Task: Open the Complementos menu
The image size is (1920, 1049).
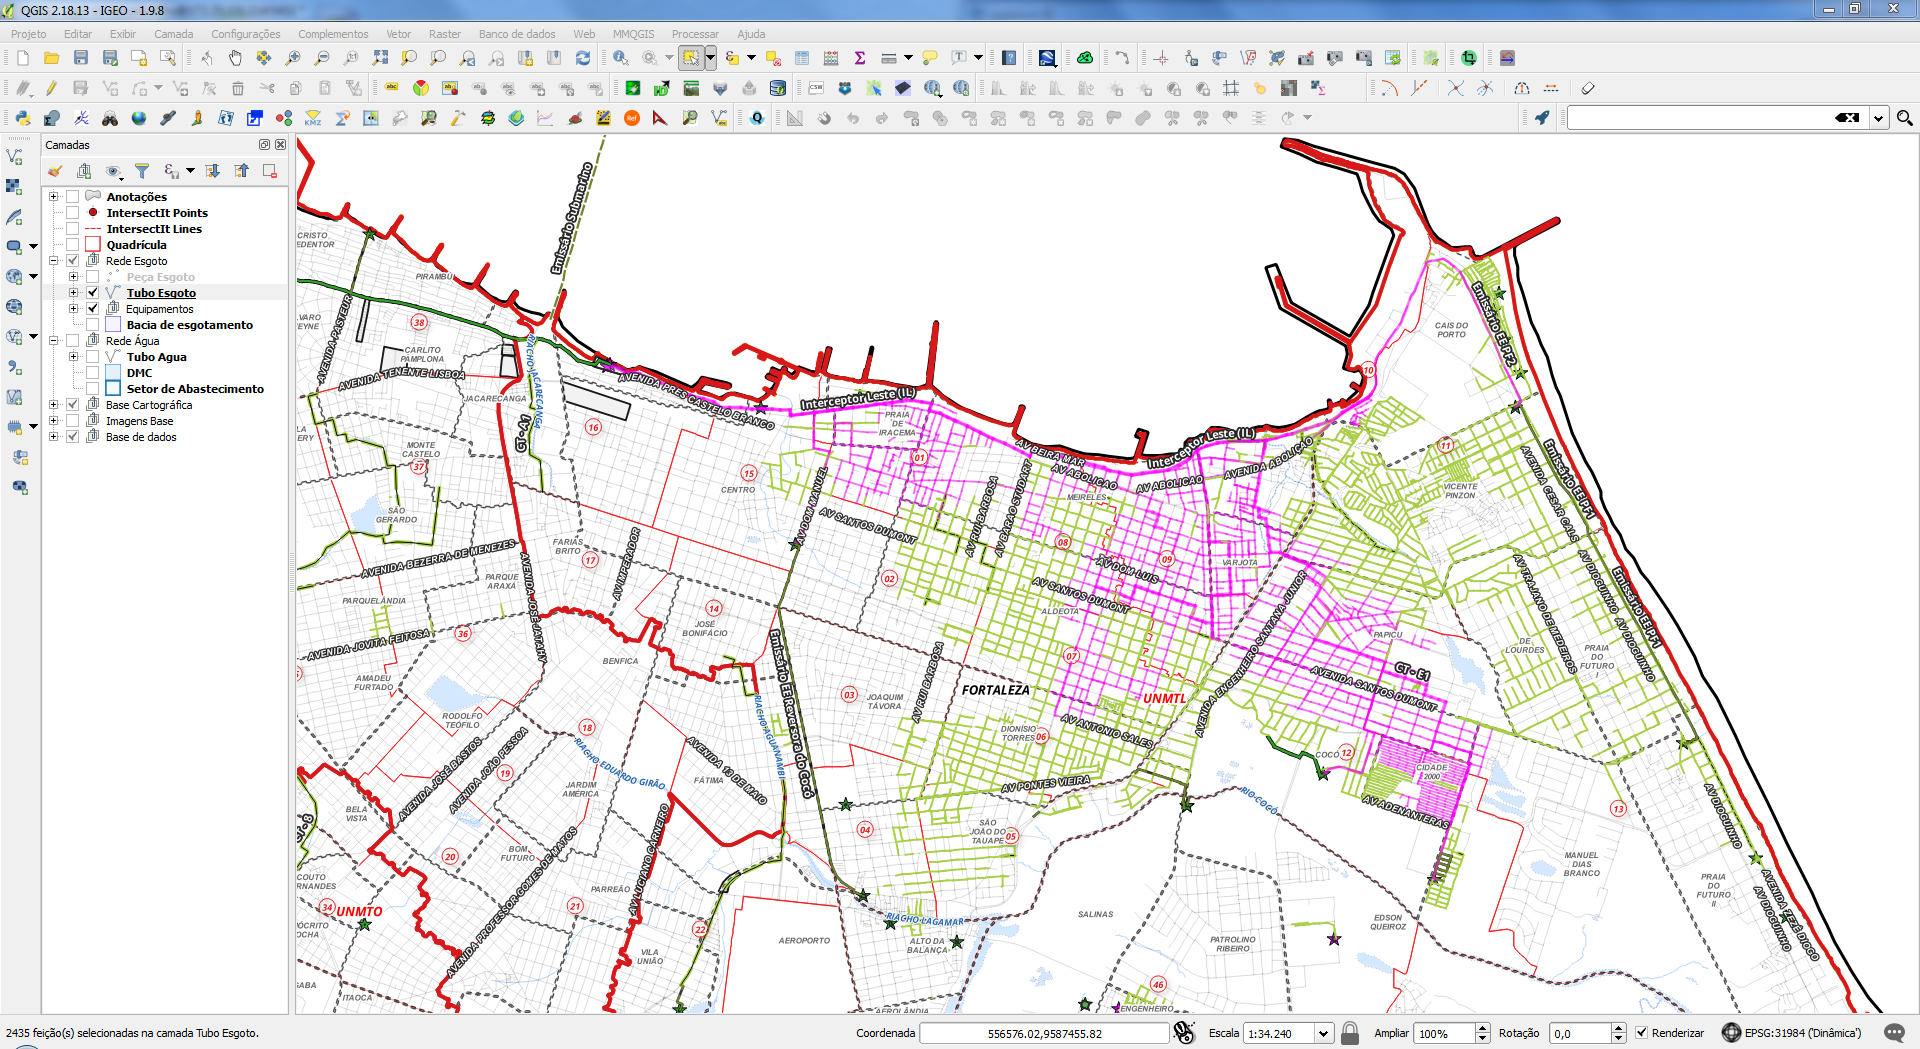Action: (x=333, y=34)
